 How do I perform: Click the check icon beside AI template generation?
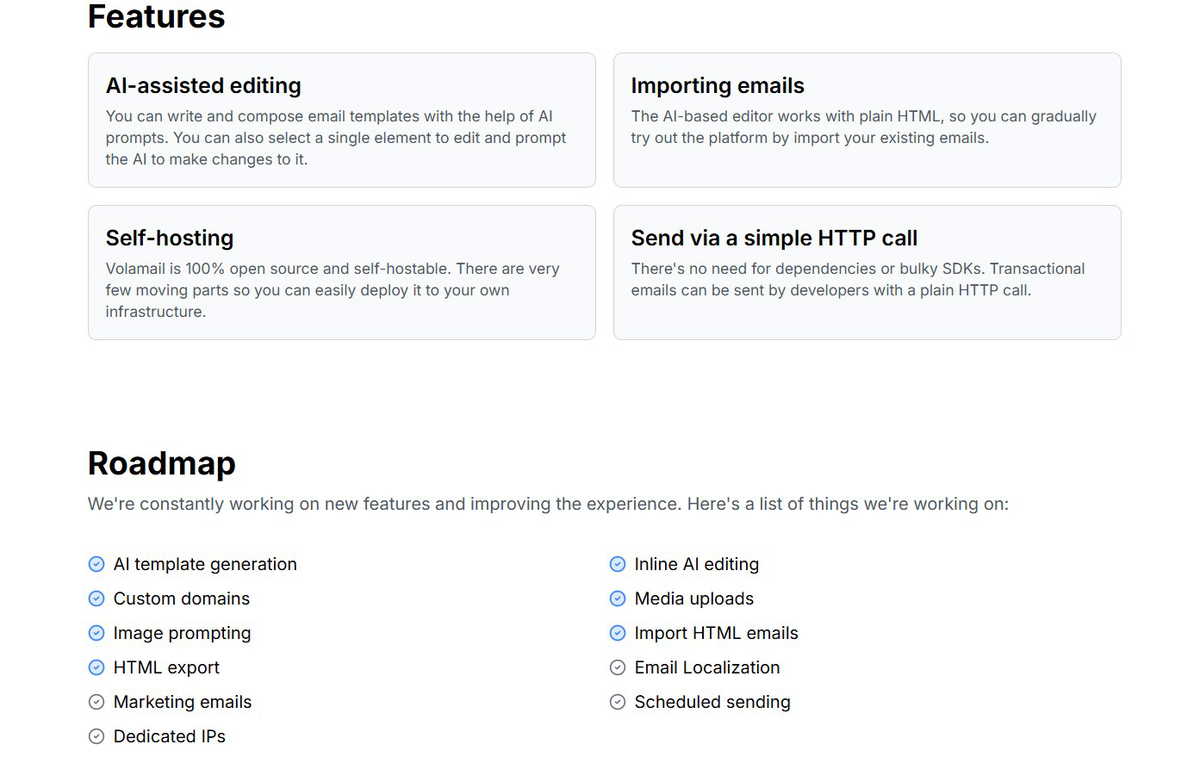(96, 564)
